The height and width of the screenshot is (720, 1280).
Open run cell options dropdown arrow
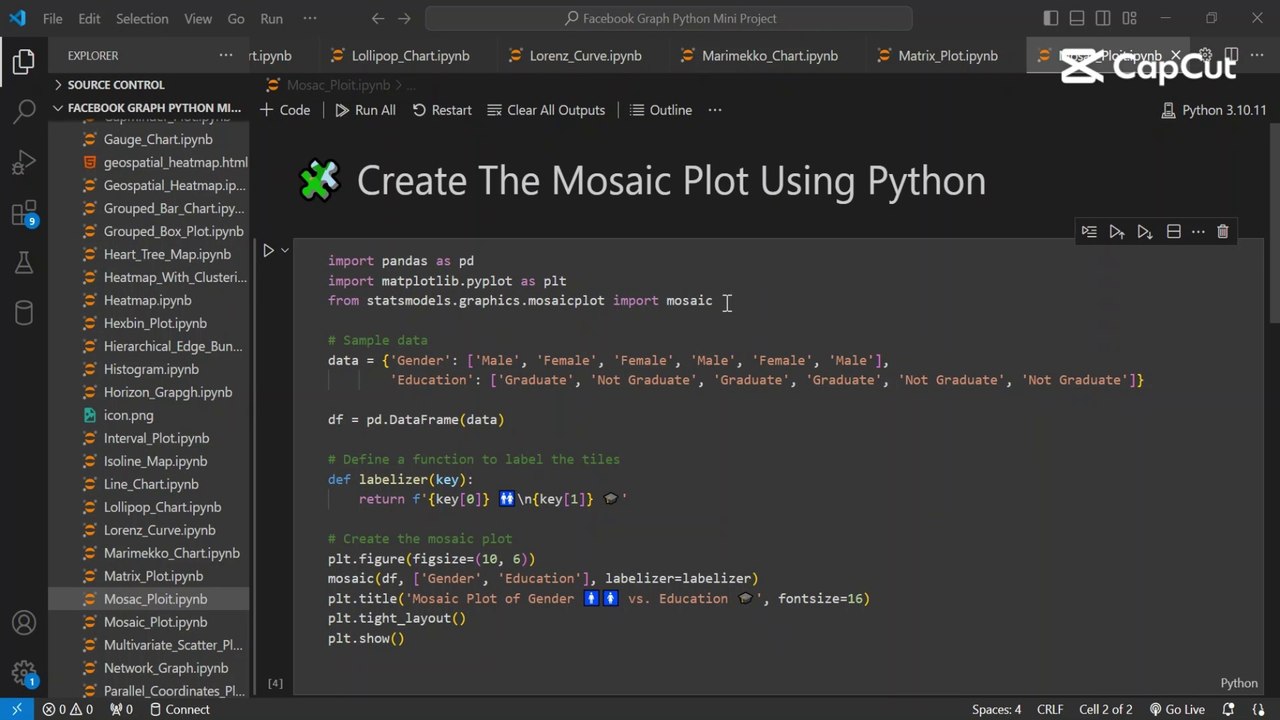(x=285, y=251)
